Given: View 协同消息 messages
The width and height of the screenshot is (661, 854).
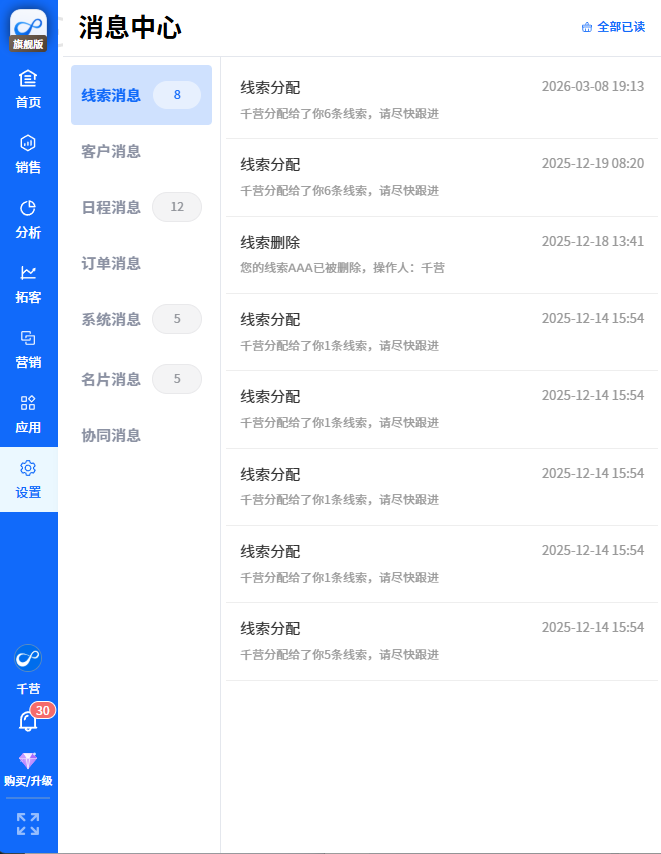Looking at the screenshot, I should (x=111, y=435).
